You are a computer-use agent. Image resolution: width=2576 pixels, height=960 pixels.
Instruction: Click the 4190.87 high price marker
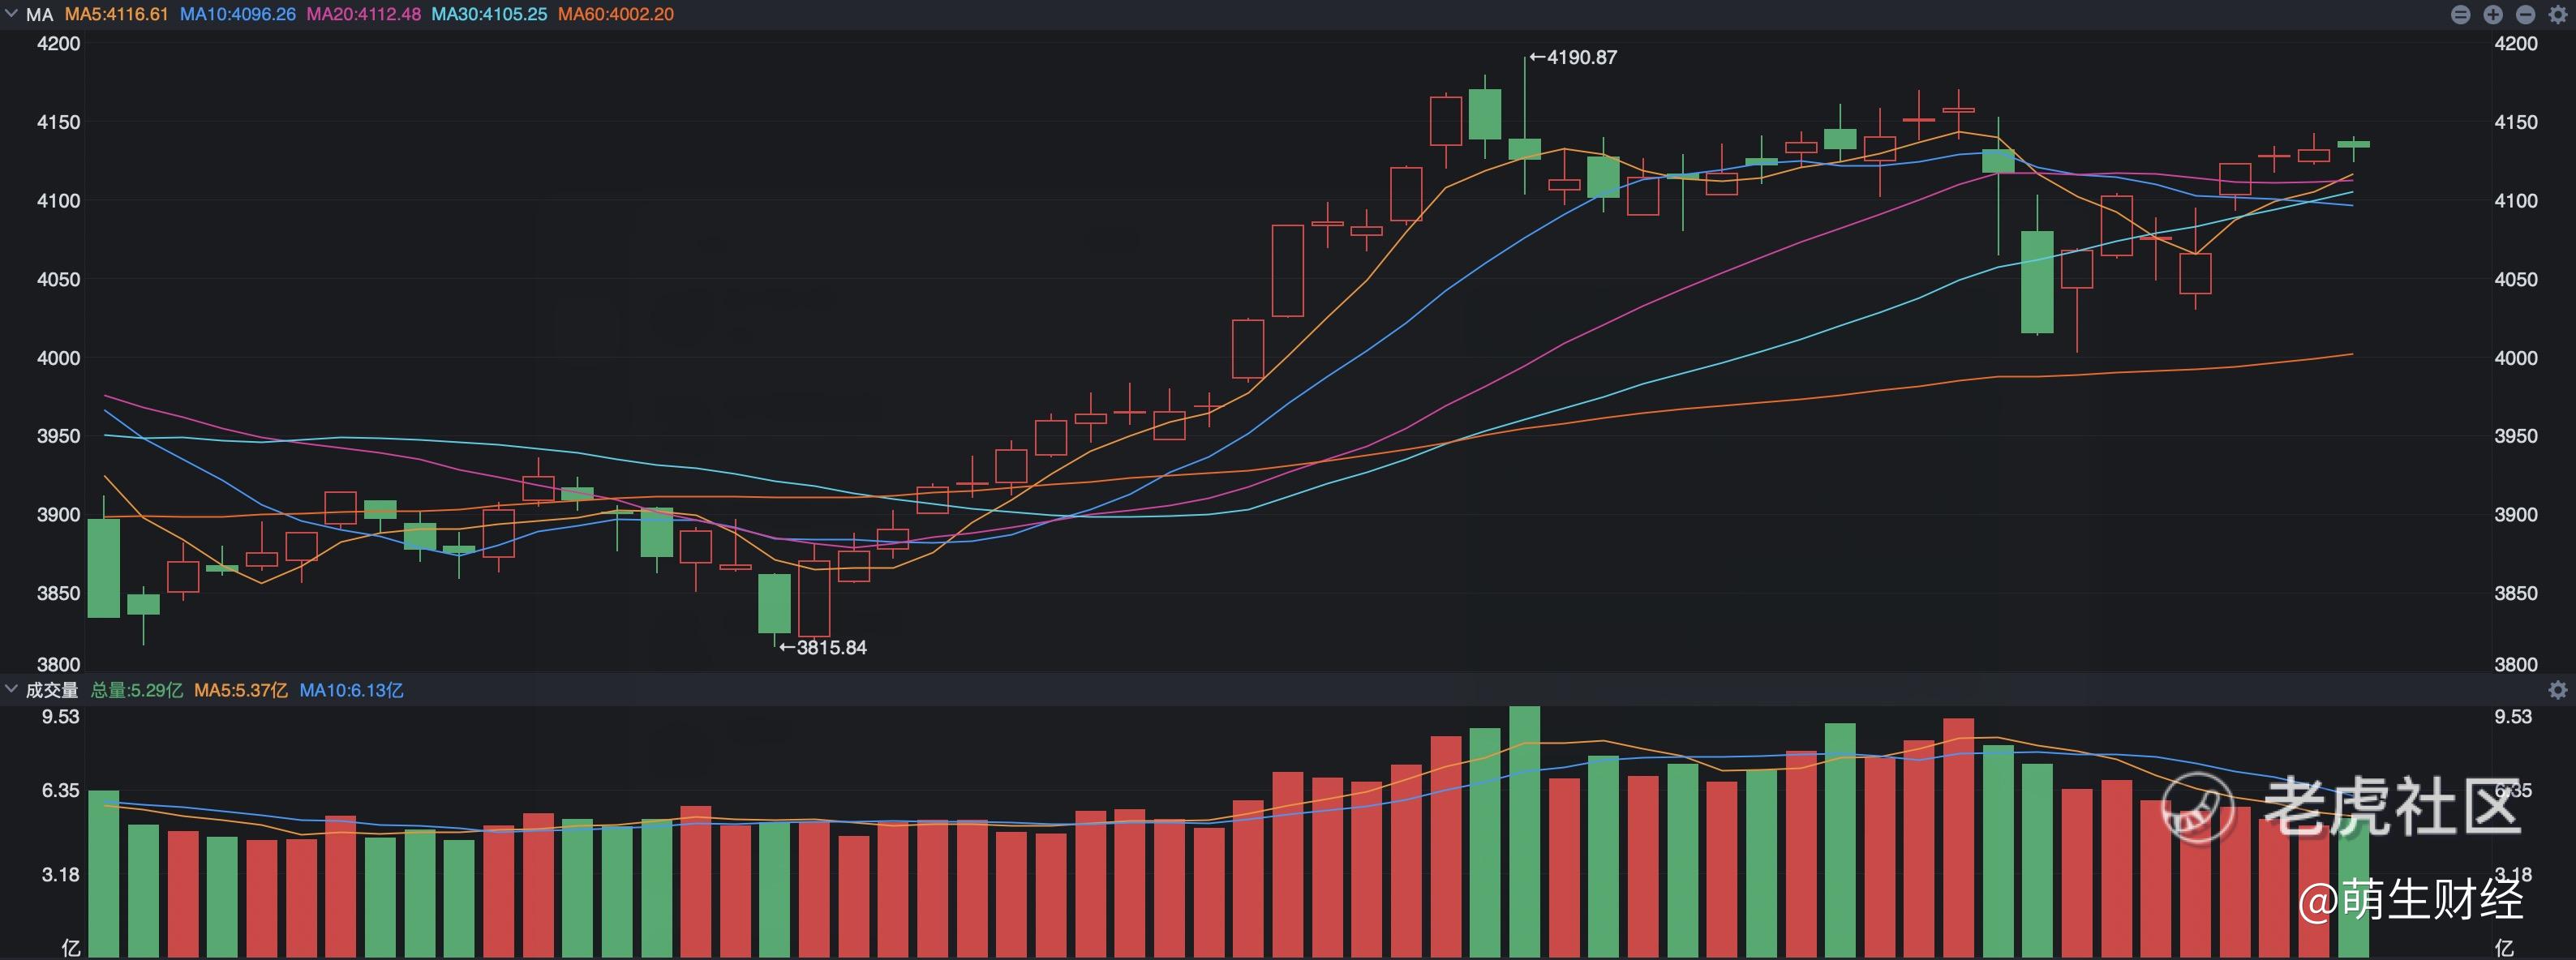(x=1573, y=58)
